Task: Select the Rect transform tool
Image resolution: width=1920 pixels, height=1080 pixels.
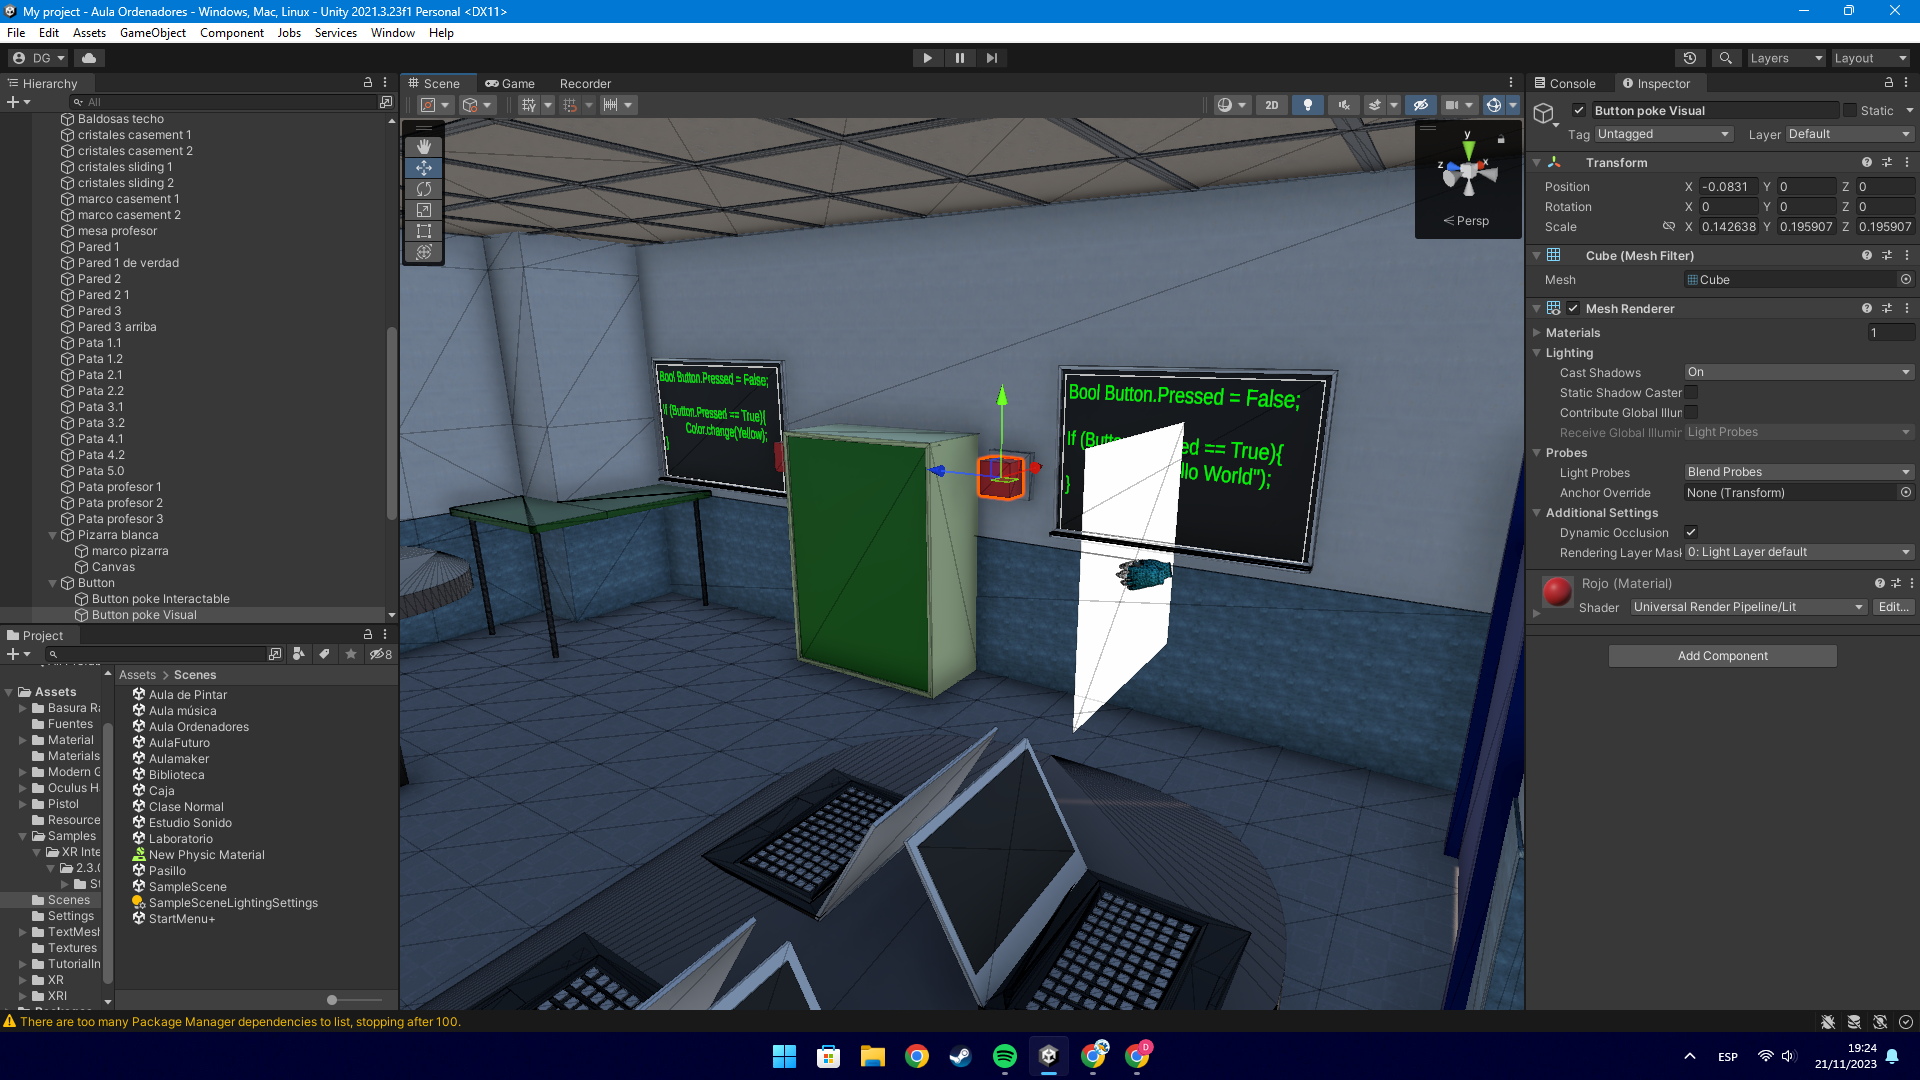Action: [424, 231]
